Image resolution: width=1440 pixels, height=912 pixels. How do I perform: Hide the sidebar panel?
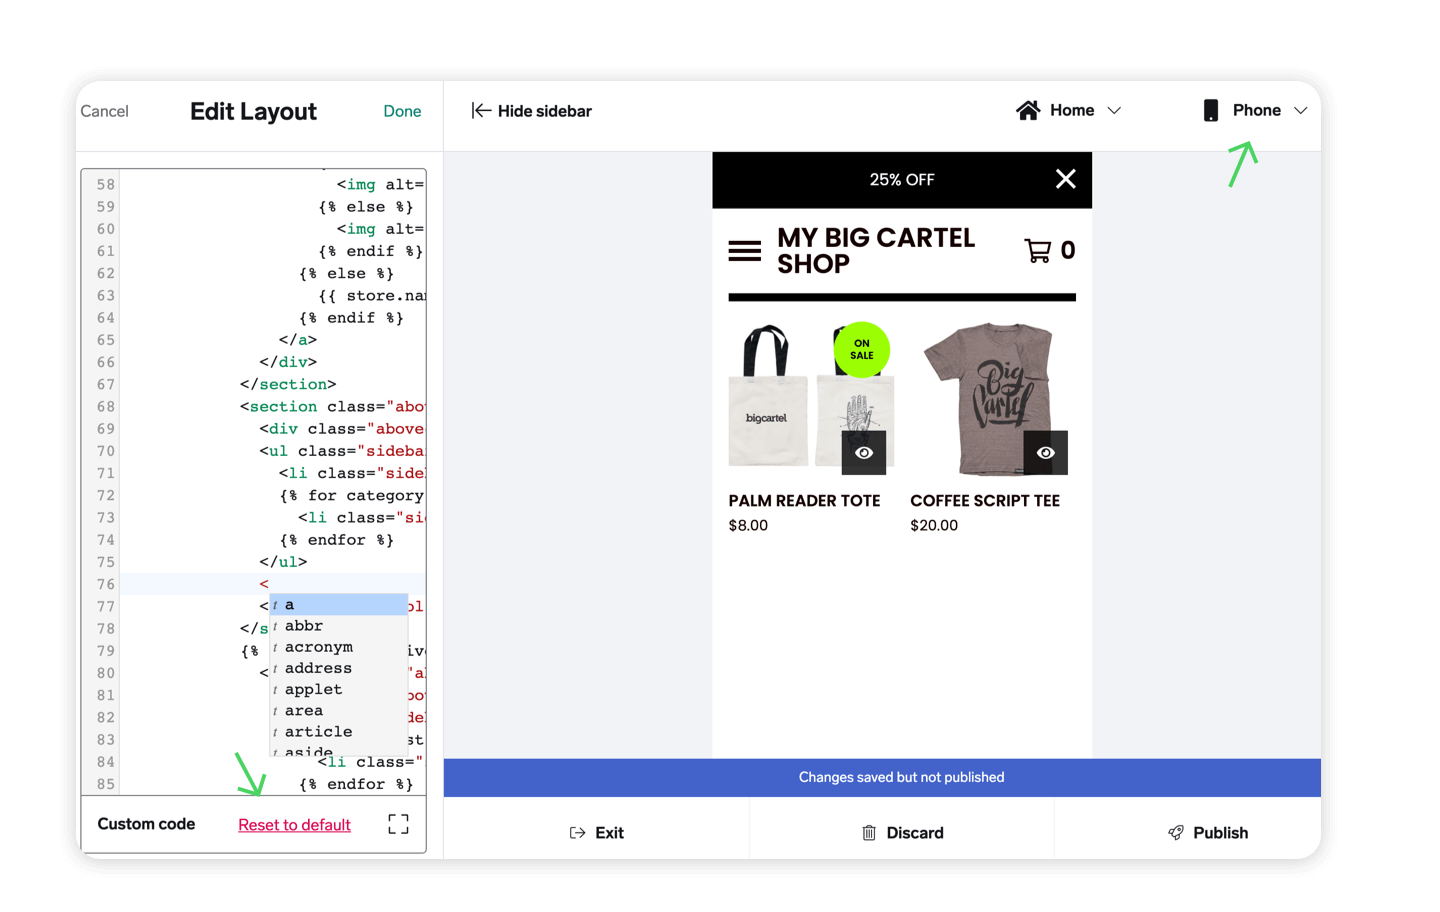click(531, 111)
